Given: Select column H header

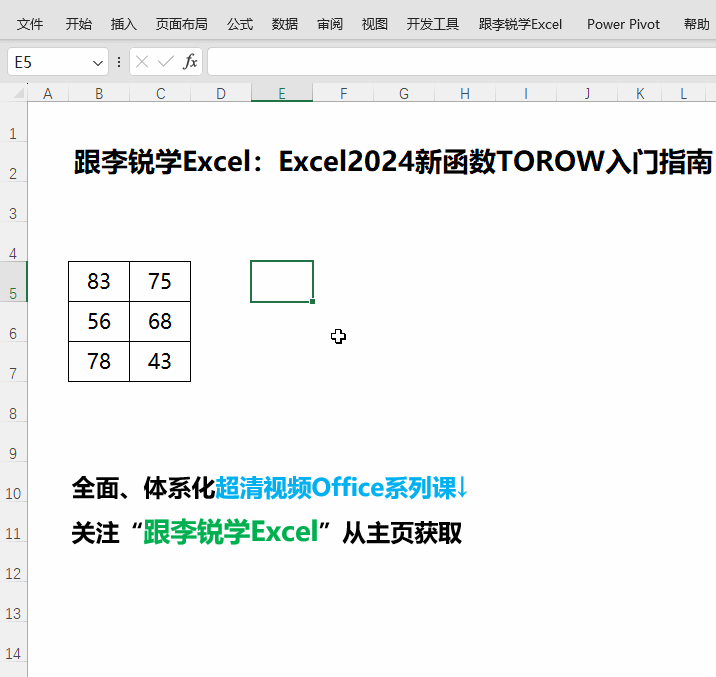Looking at the screenshot, I should (465, 94).
